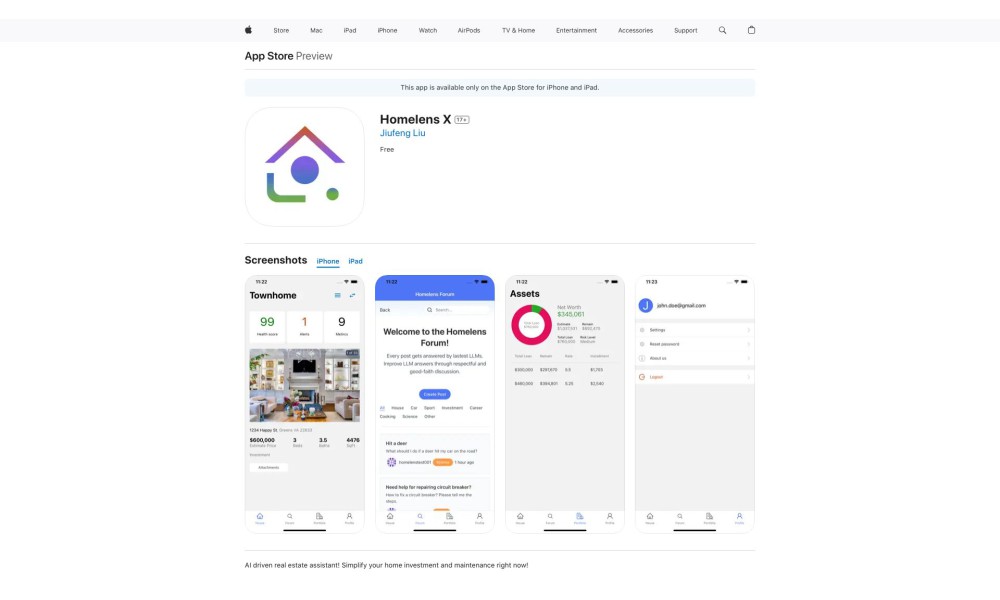Open the Townhome screenshot thumbnail

(305, 404)
